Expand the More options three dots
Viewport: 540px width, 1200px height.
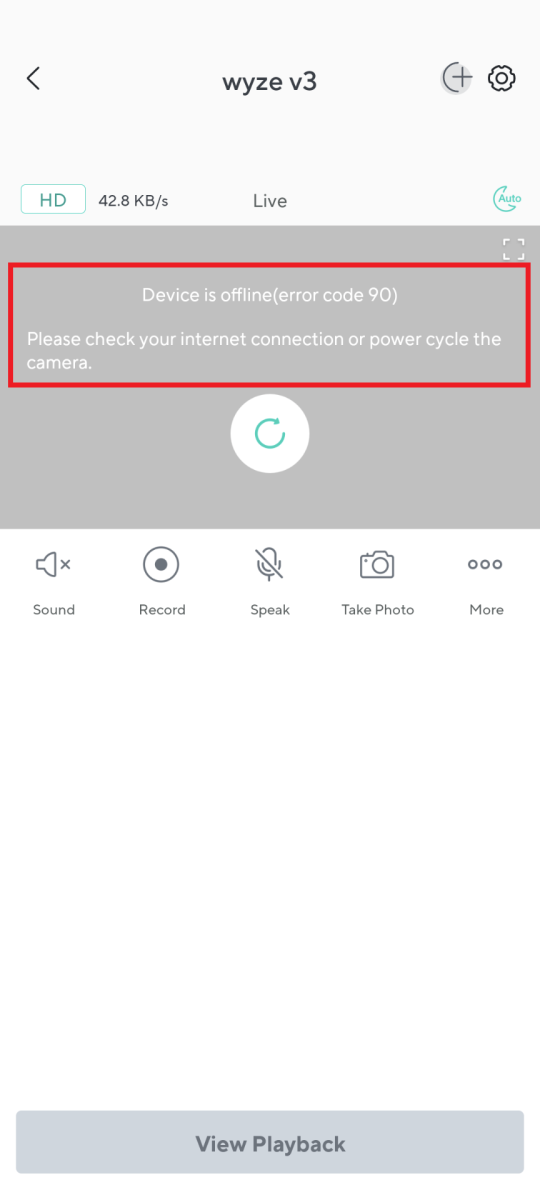coord(485,565)
